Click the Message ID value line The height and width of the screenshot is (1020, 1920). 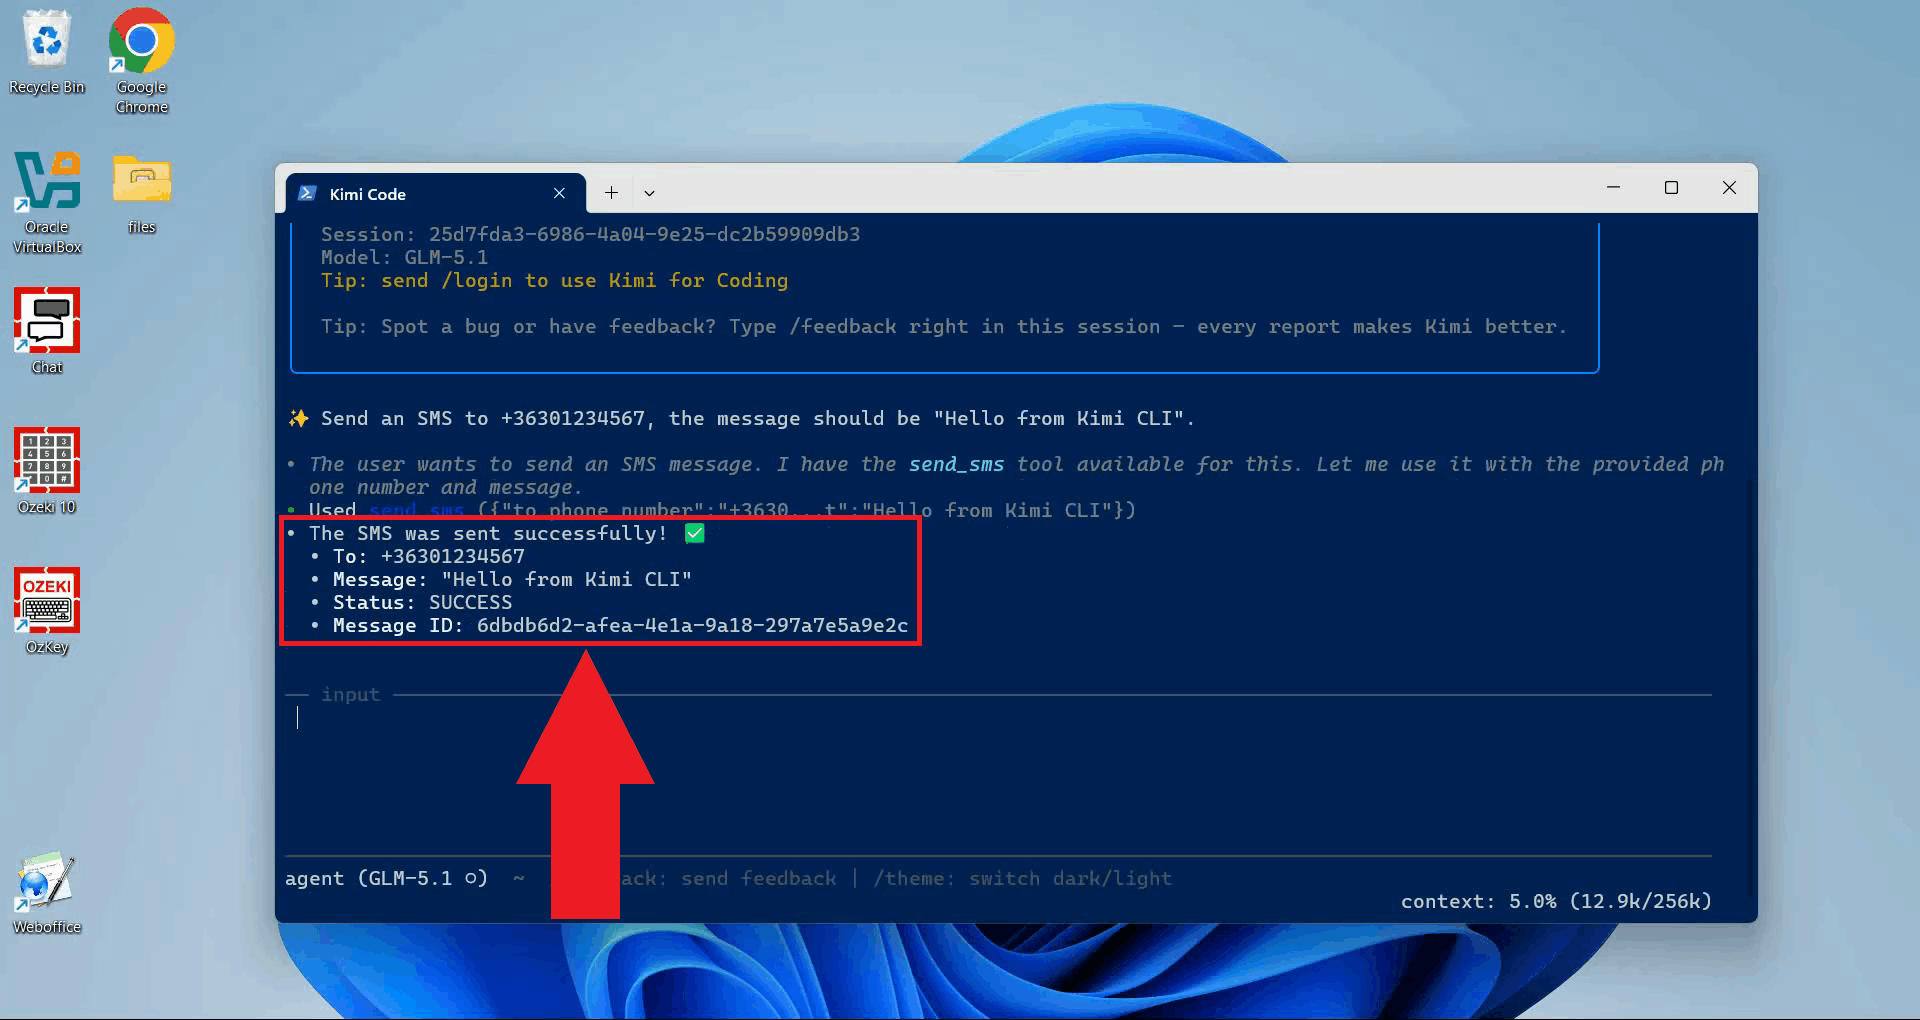pos(620,625)
